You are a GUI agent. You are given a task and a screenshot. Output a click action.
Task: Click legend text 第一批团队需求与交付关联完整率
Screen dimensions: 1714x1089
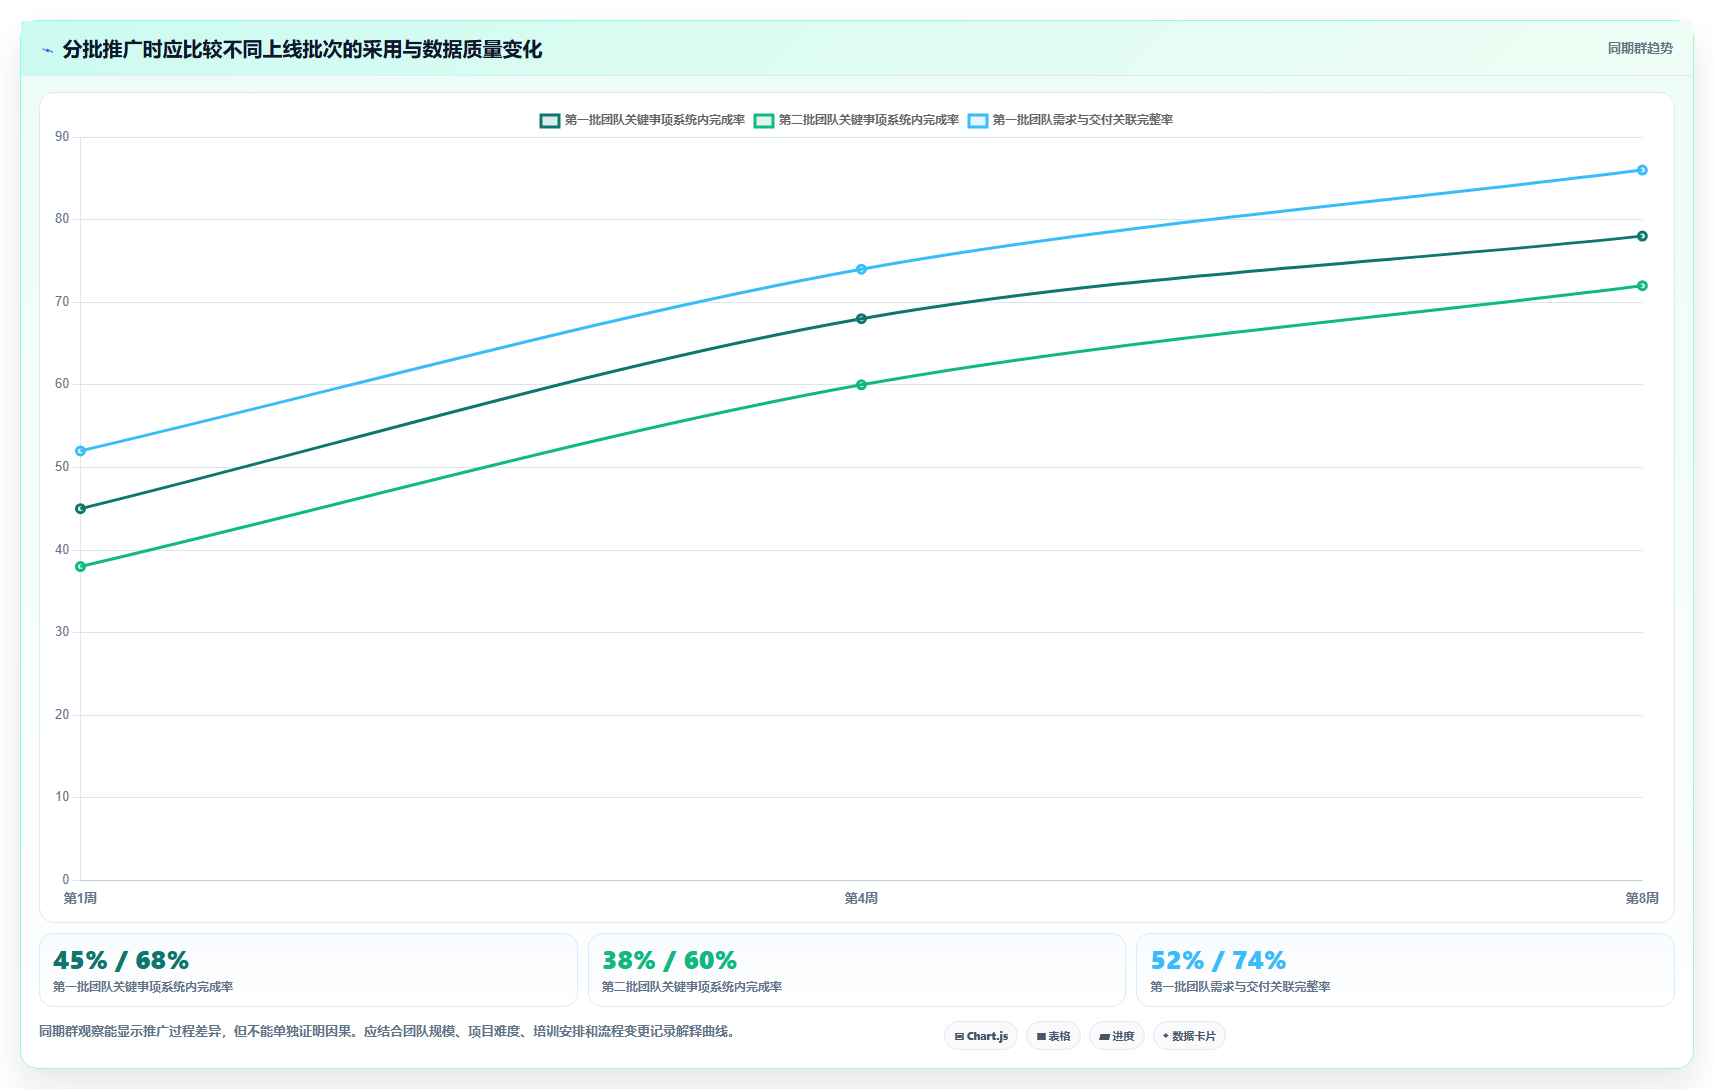click(1082, 120)
